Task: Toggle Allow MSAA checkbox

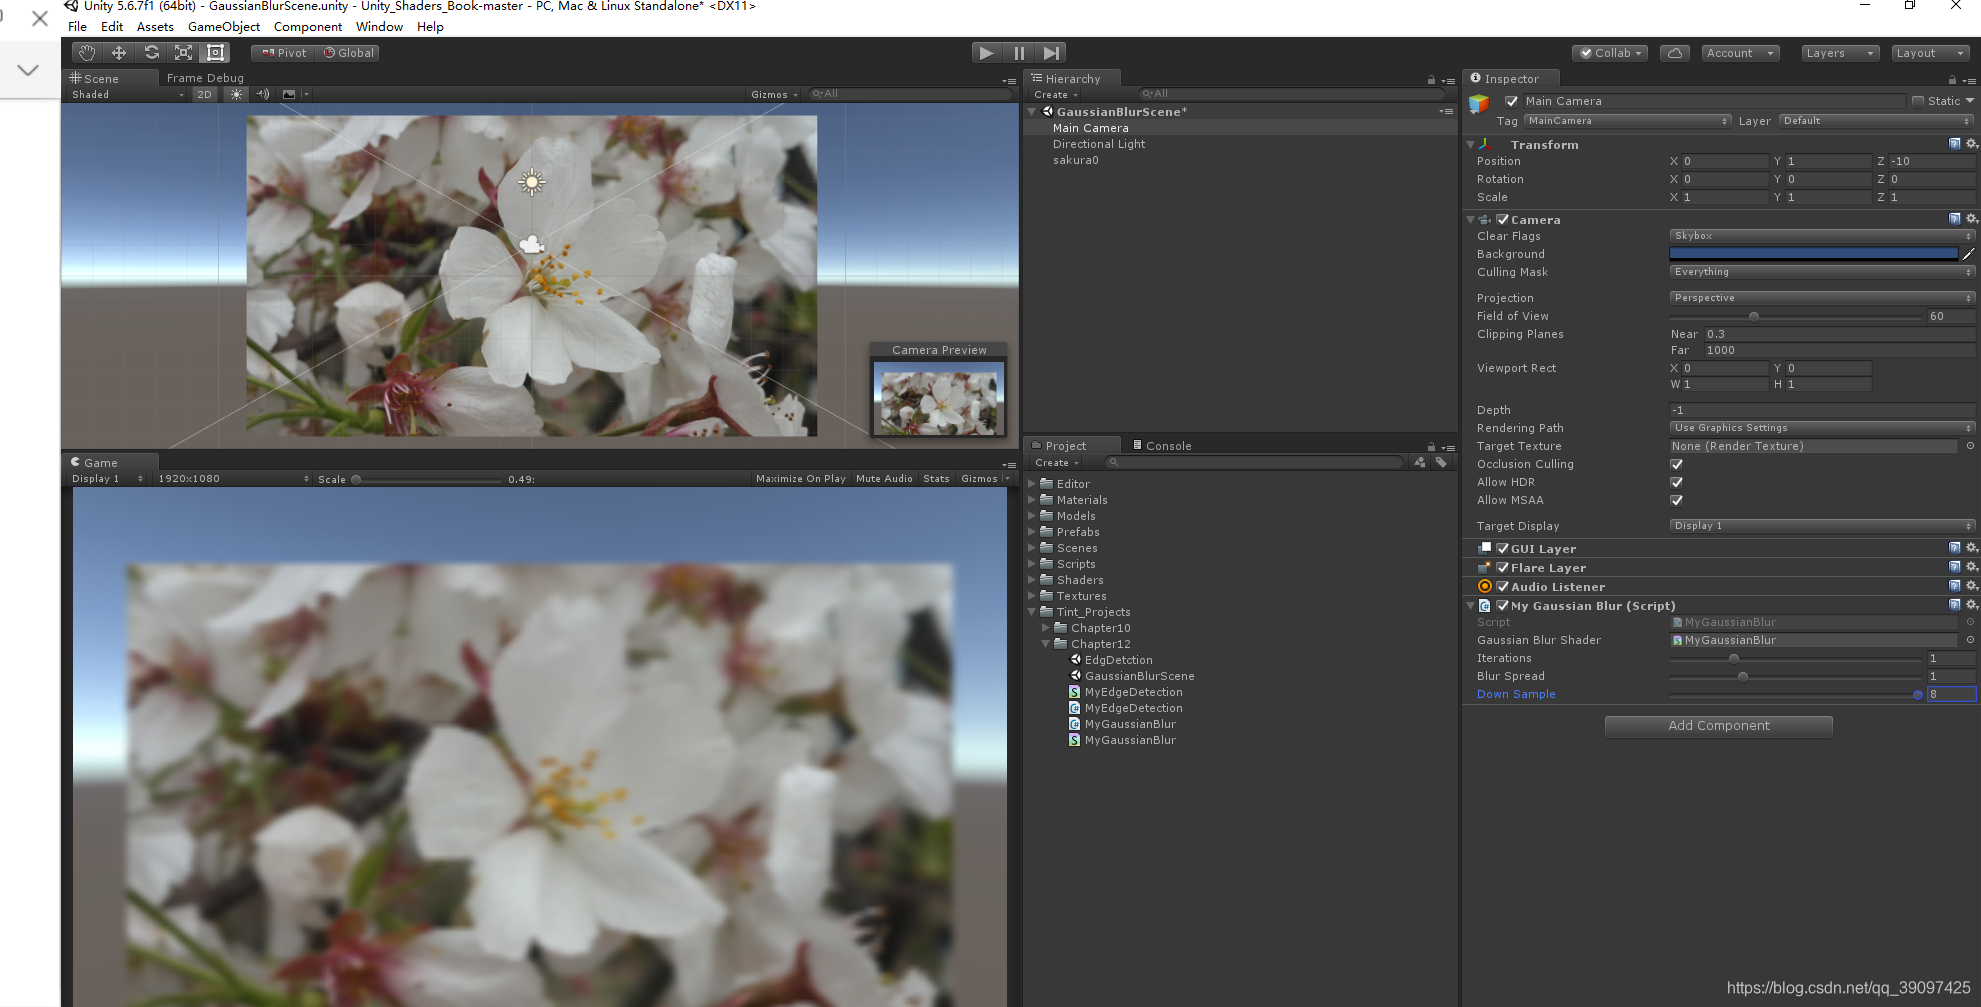Action: pyautogui.click(x=1677, y=500)
